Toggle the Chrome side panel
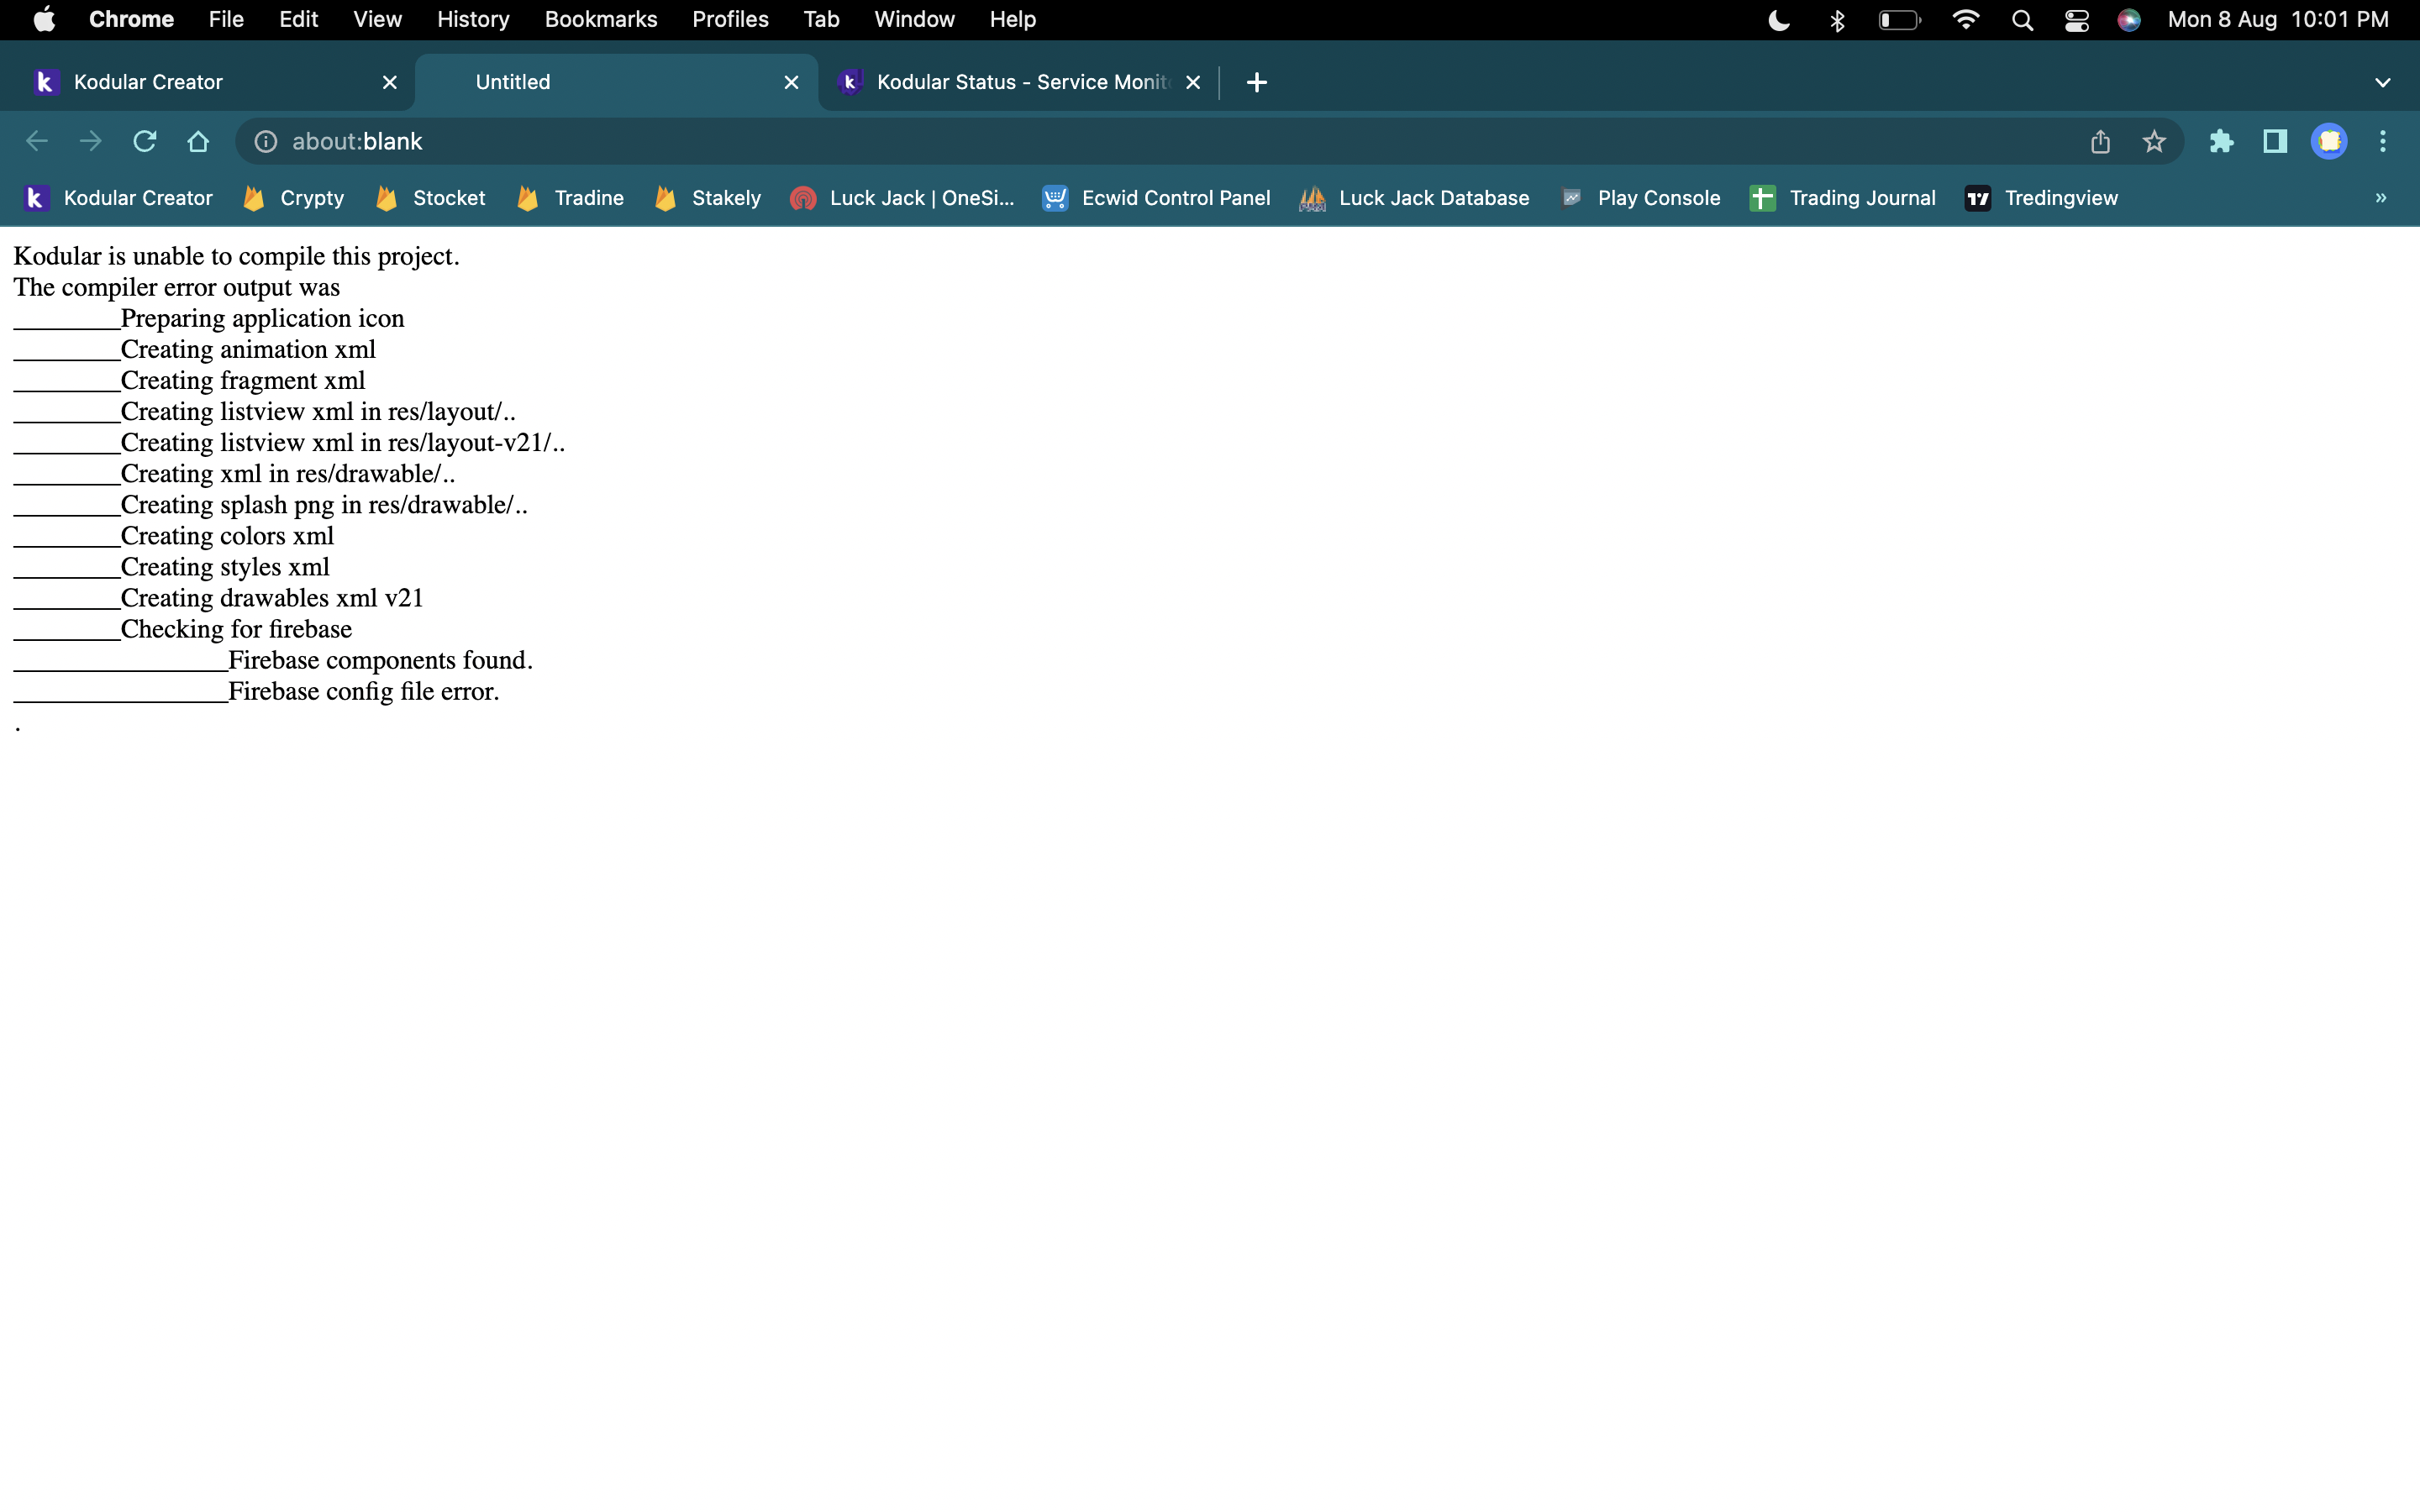 tap(2275, 141)
